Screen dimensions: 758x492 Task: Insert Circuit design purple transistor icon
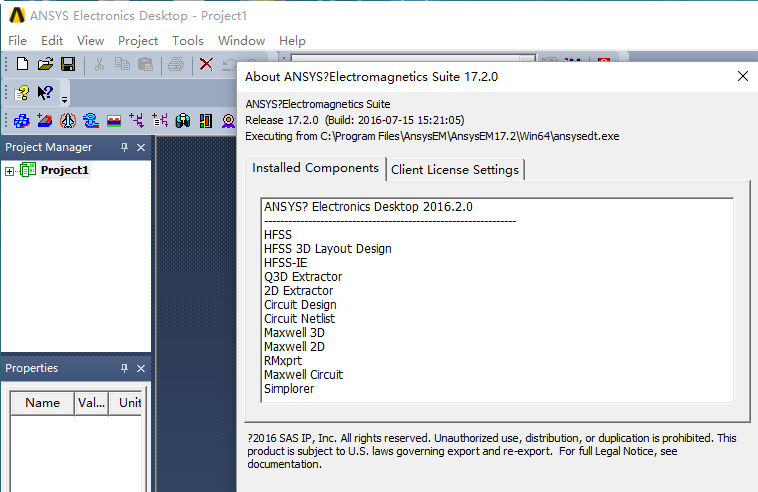click(x=137, y=120)
